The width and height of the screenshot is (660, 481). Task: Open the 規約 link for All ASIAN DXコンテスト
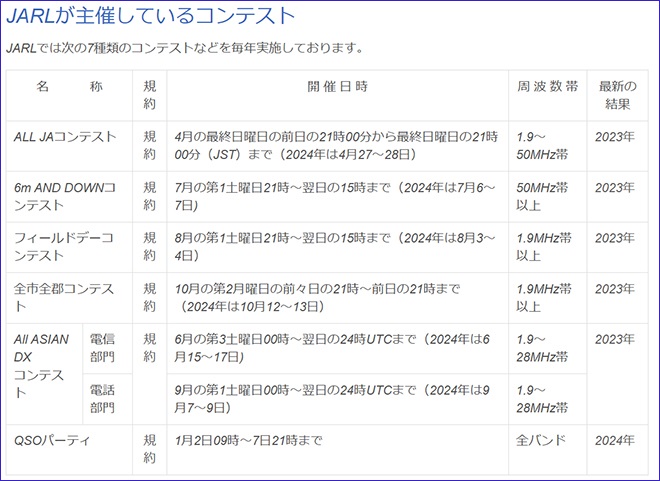coord(149,348)
